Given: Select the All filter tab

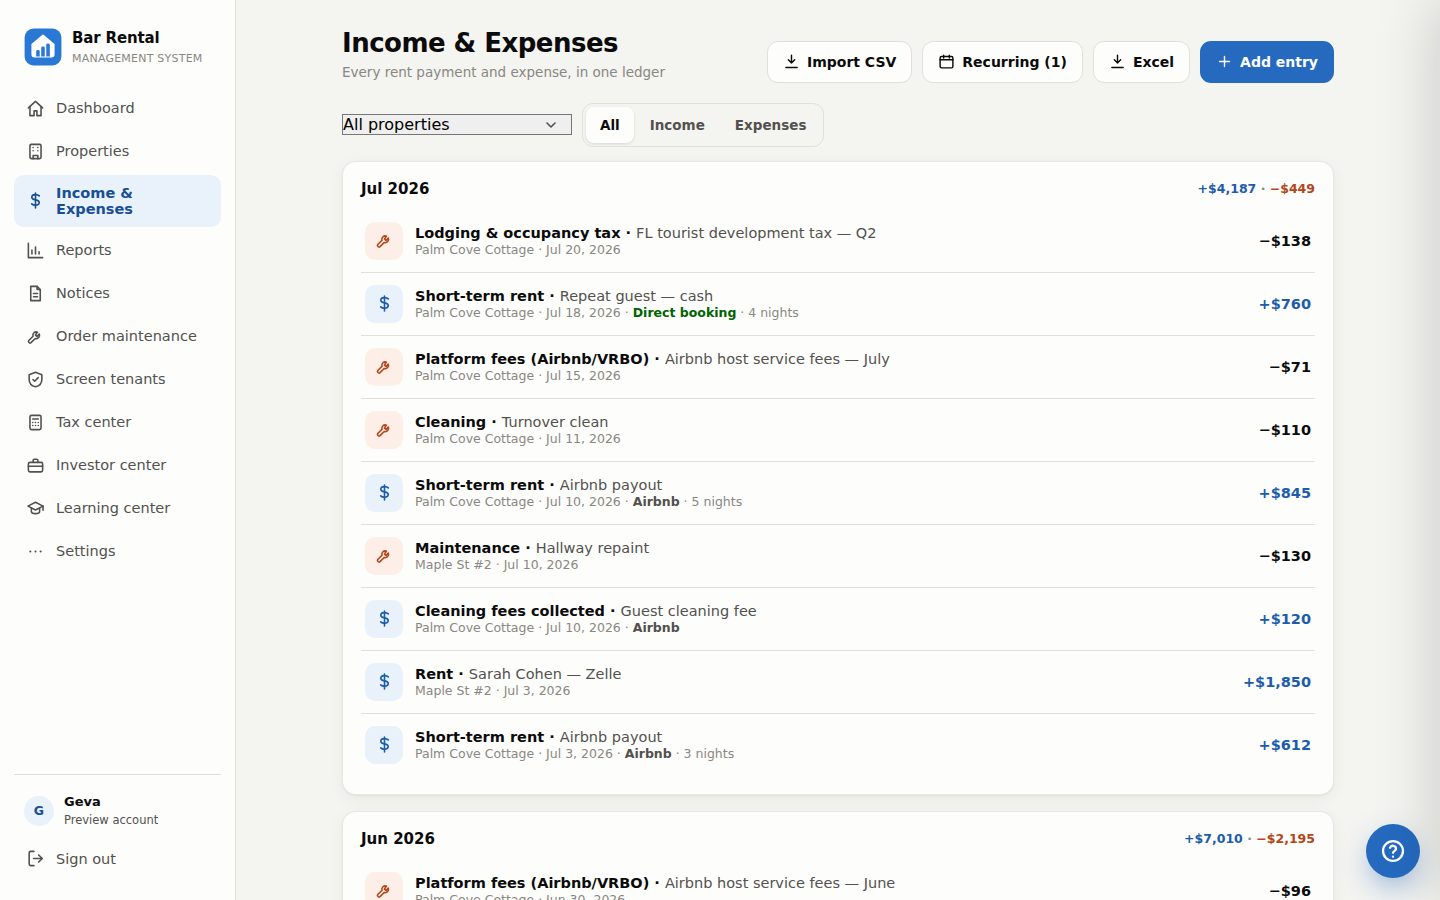Looking at the screenshot, I should tap(610, 125).
